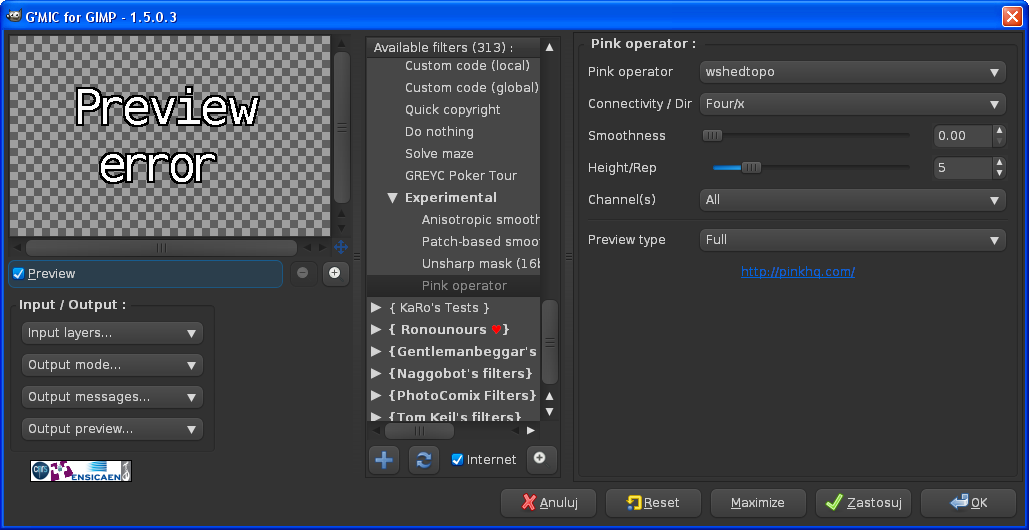Close the G'MIC window
This screenshot has height=530, width=1029.
1011,17
